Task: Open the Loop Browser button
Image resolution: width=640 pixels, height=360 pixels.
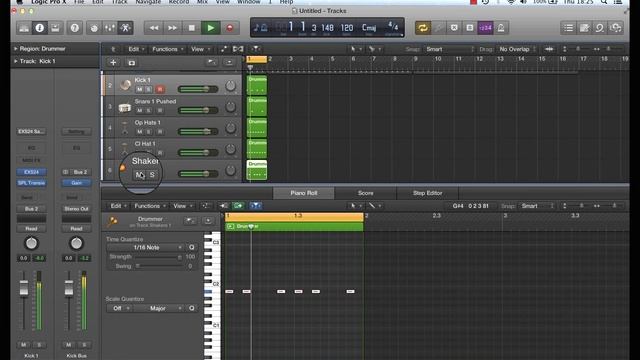Action: click(600, 28)
